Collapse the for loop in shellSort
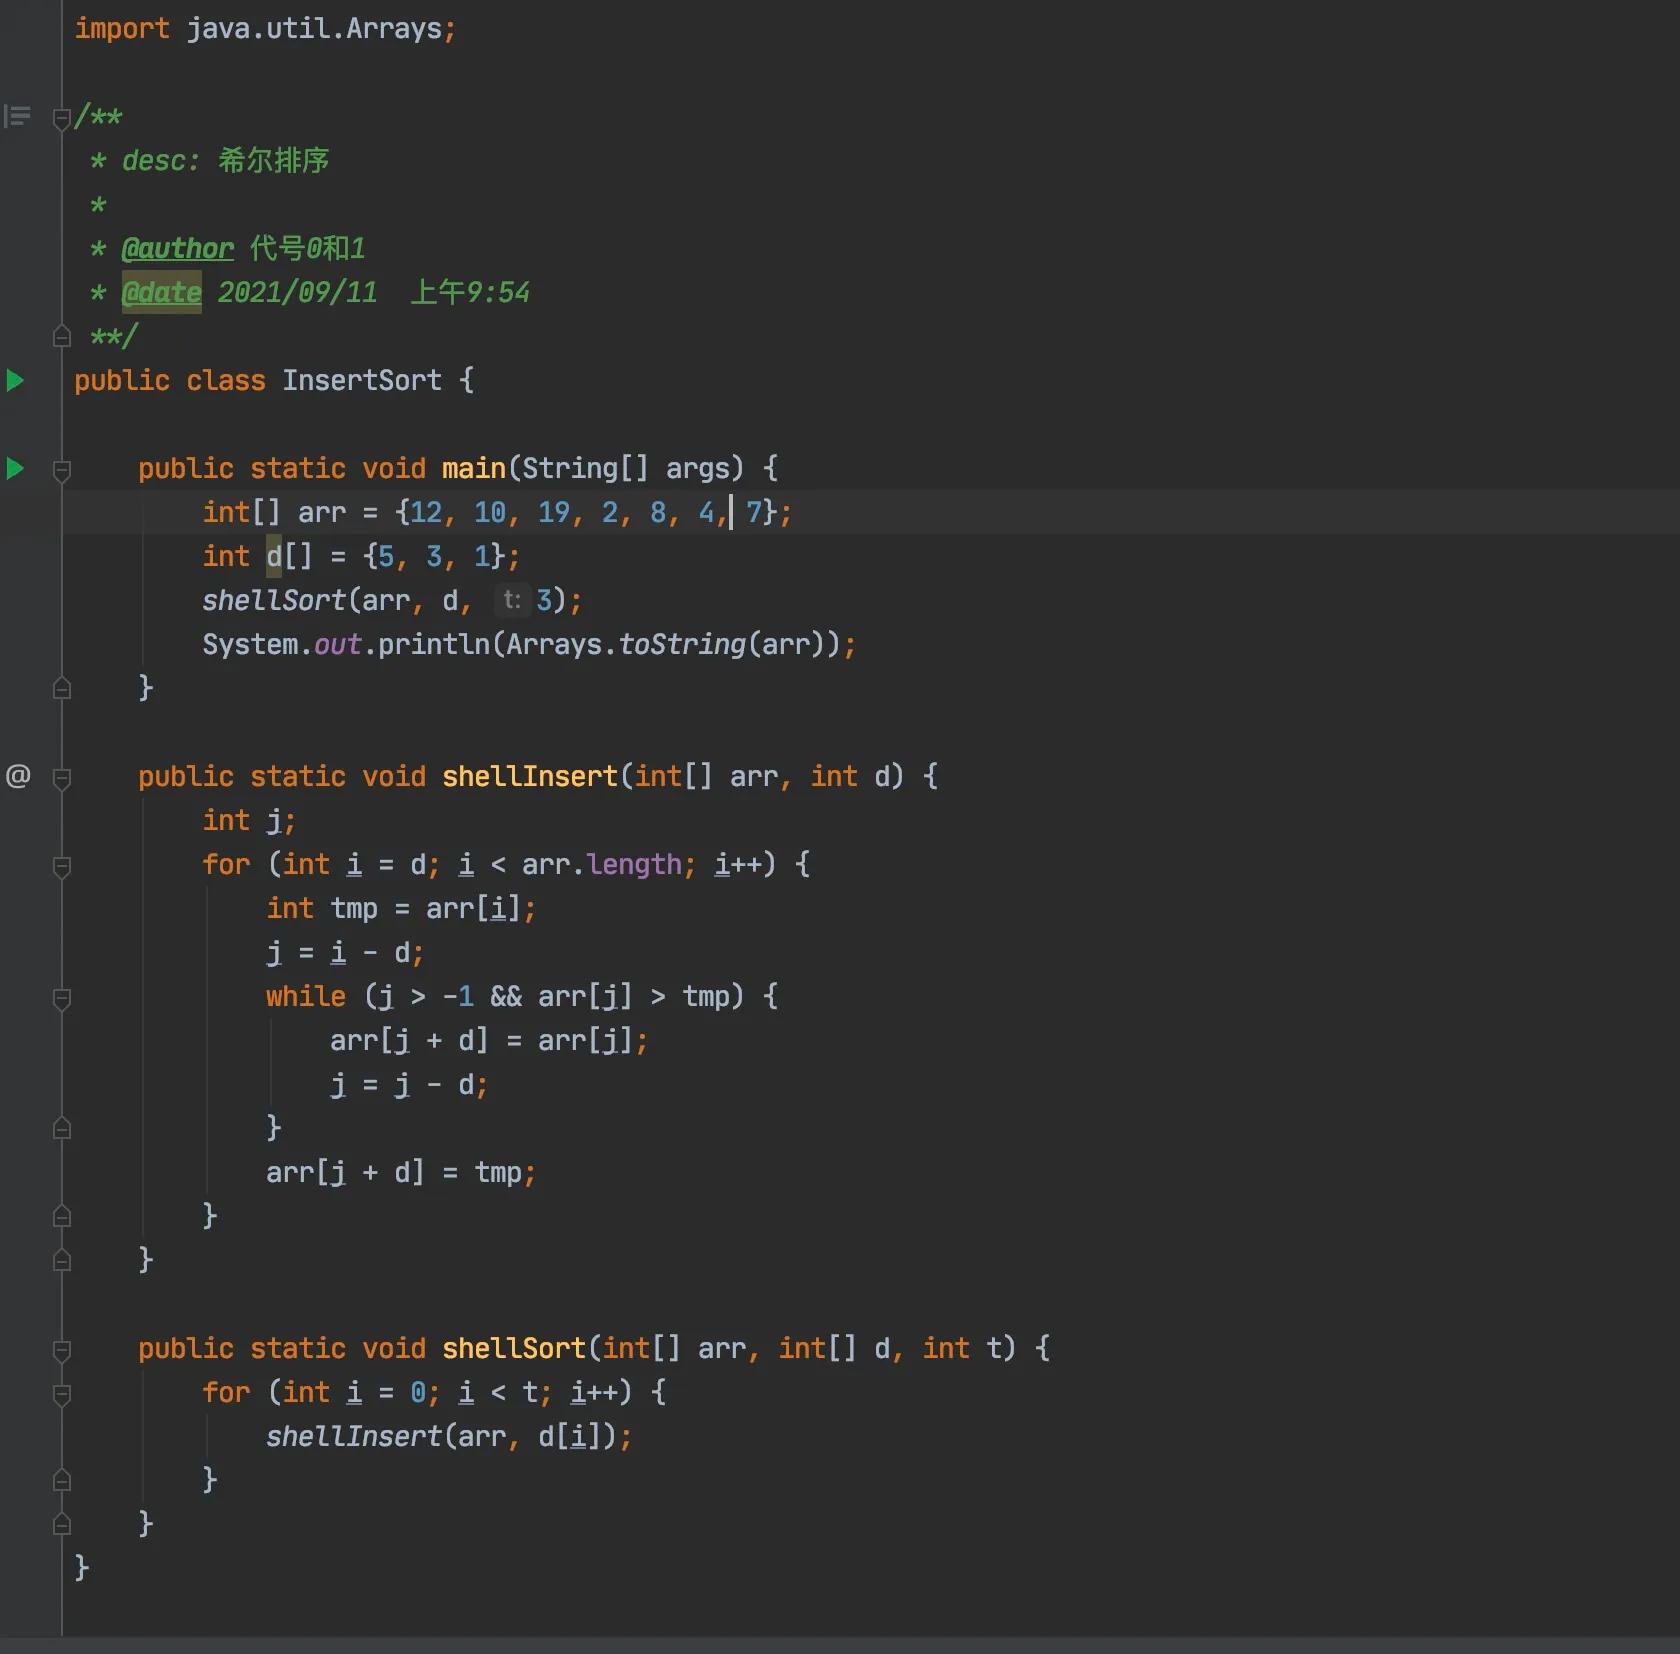The height and width of the screenshot is (1654, 1680). pos(61,1394)
